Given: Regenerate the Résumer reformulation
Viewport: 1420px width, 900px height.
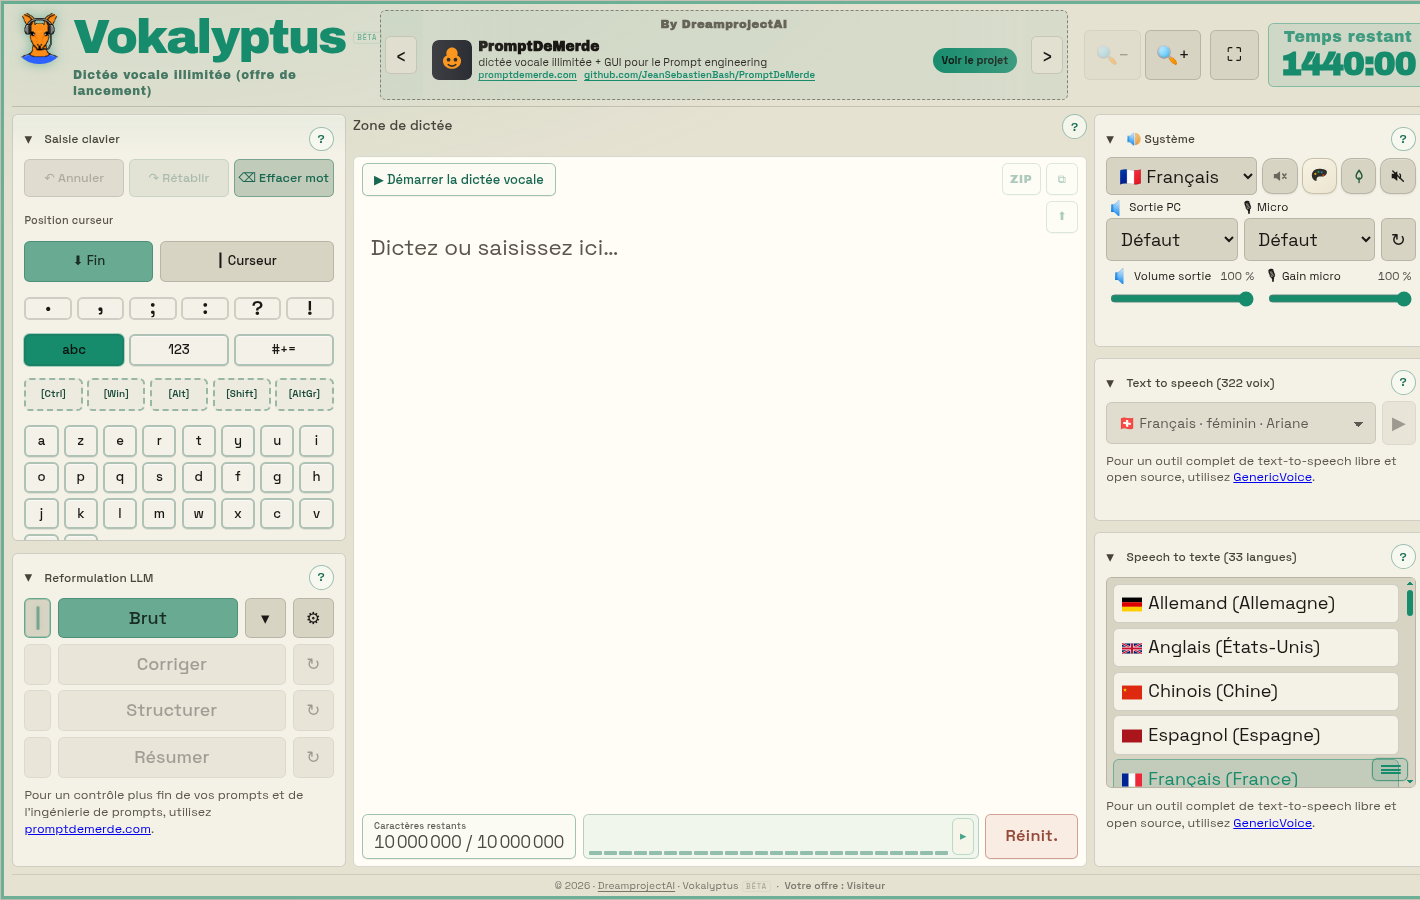Looking at the screenshot, I should pyautogui.click(x=313, y=757).
